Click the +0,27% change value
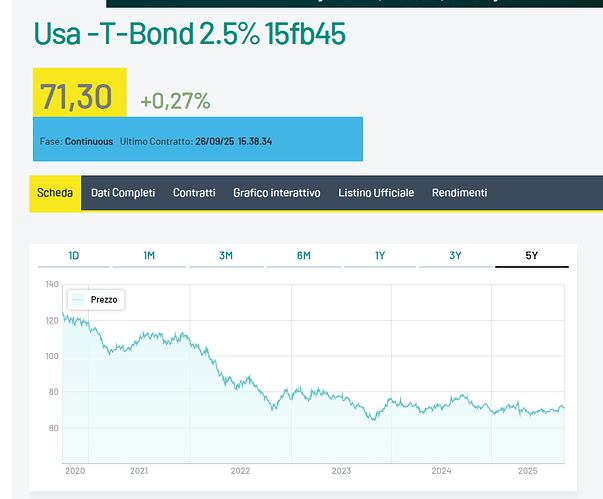This screenshot has height=499, width=603. click(175, 100)
